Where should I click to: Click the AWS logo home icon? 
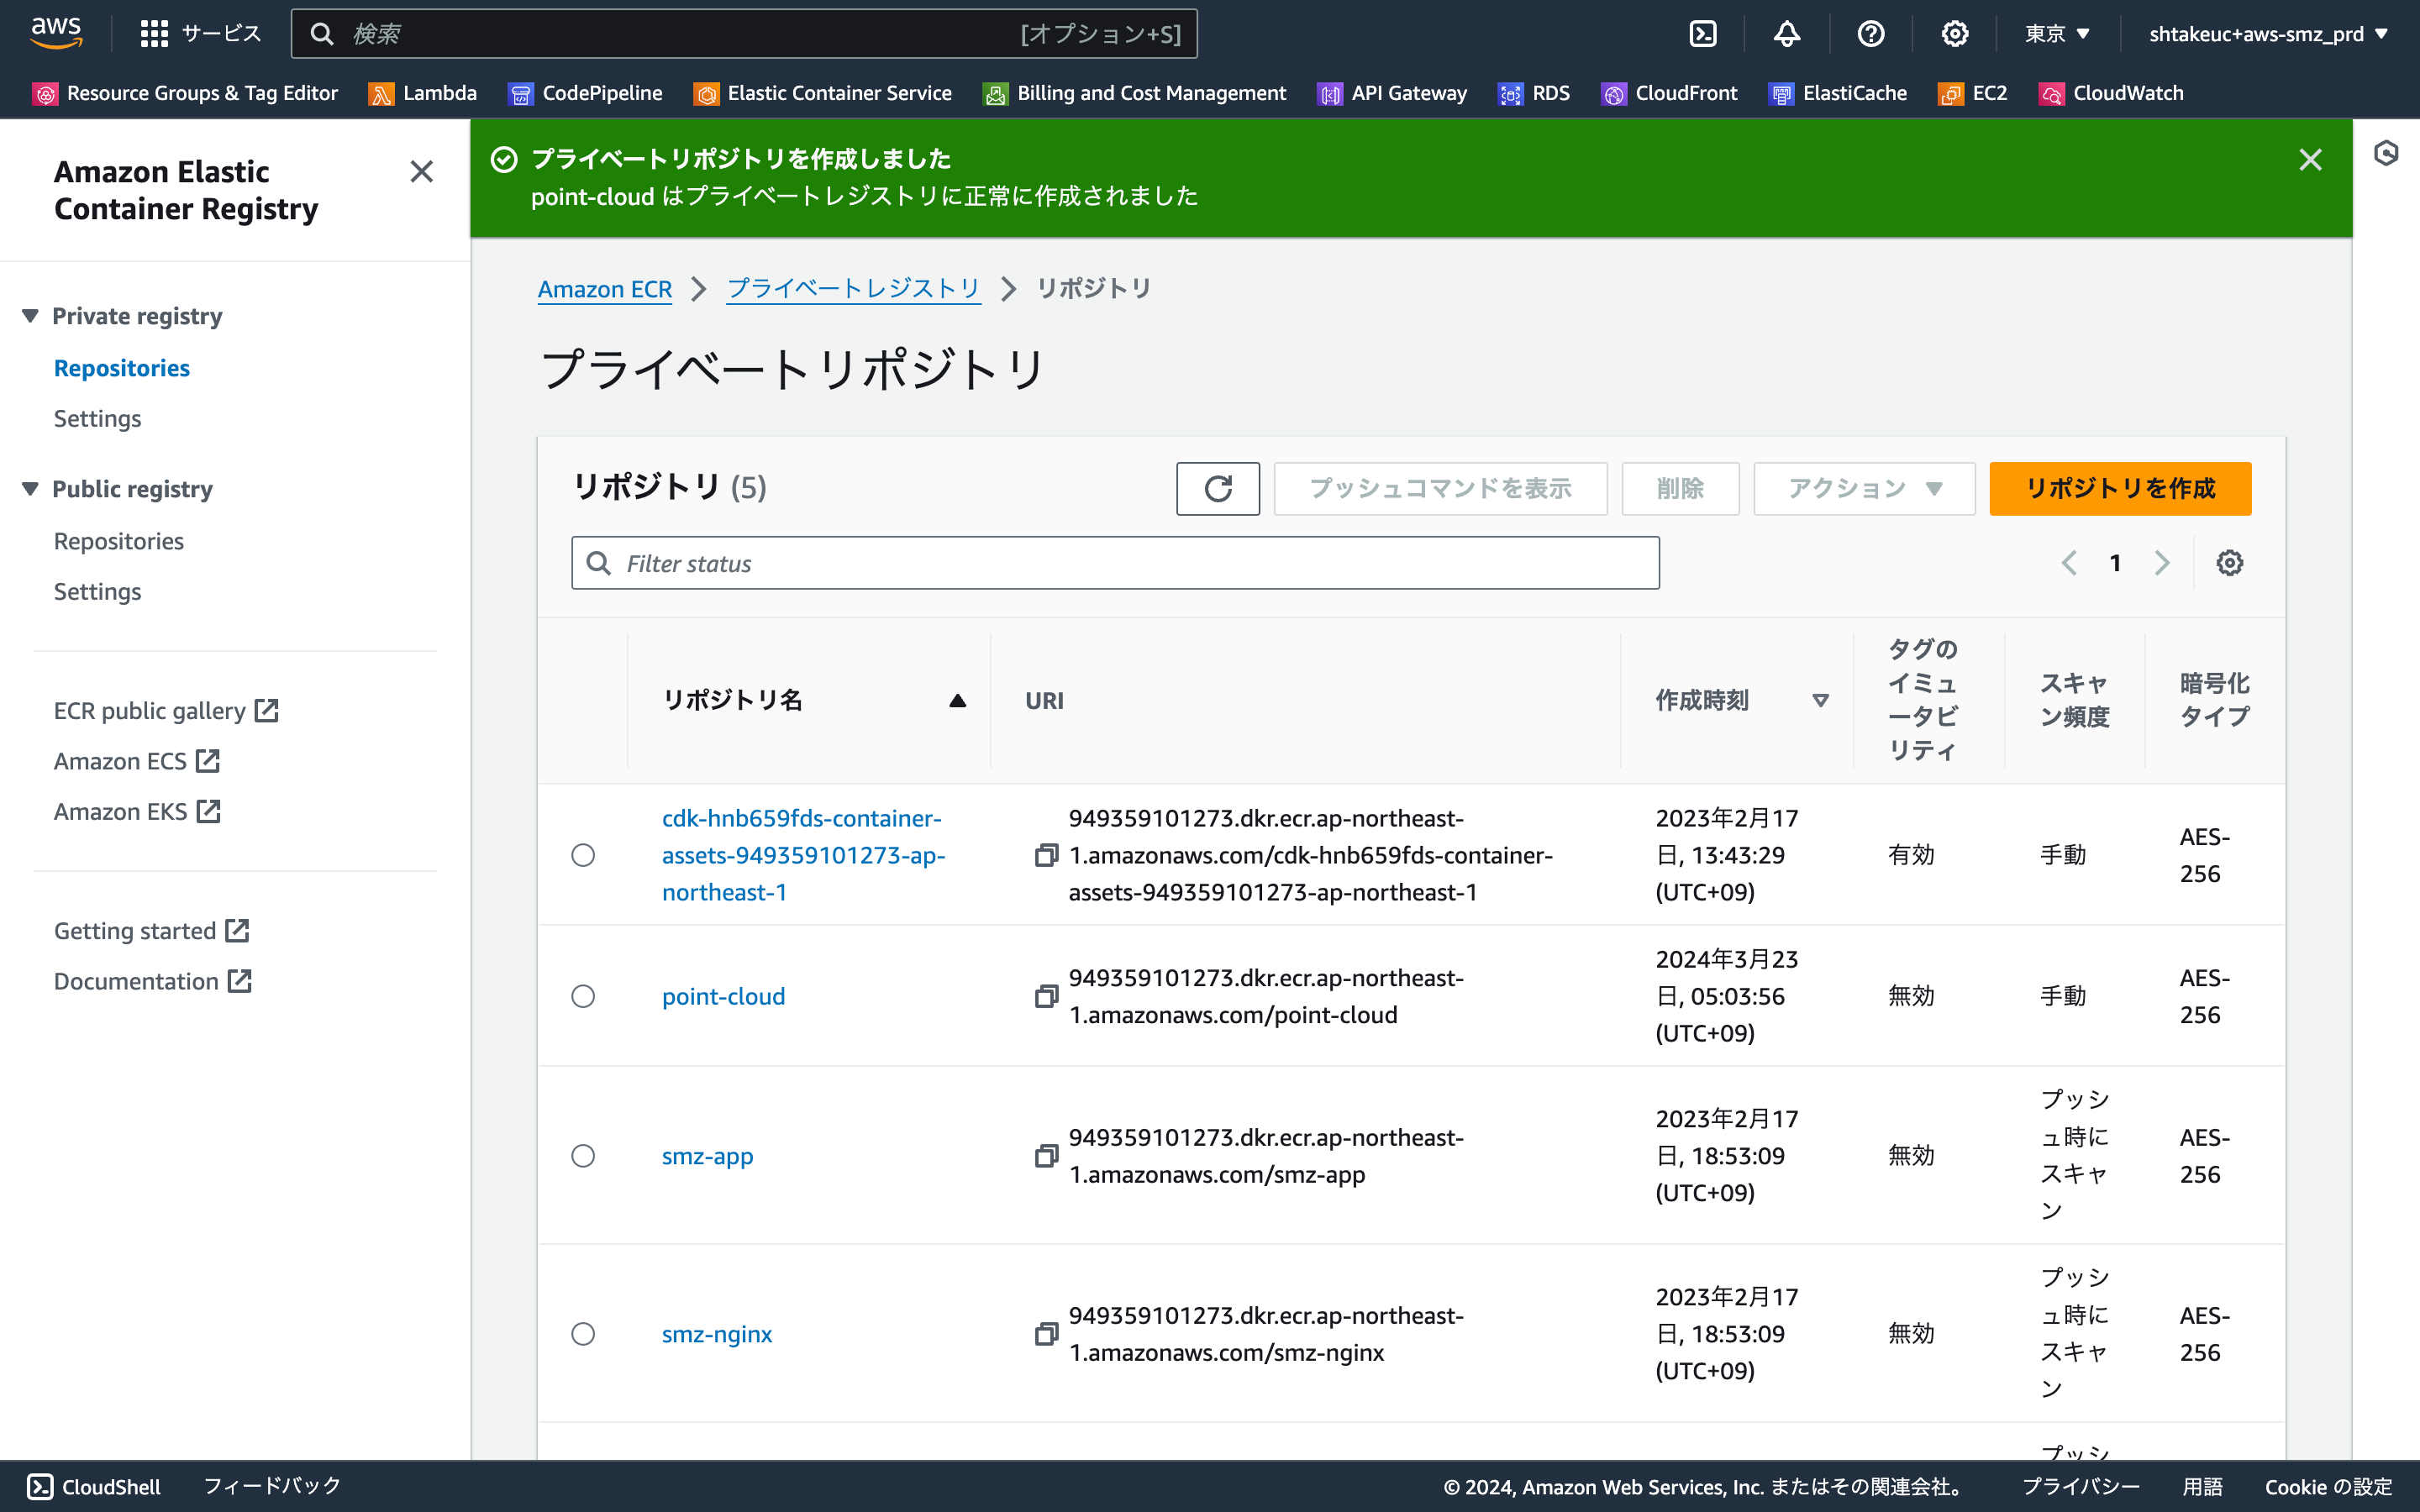pos(56,33)
